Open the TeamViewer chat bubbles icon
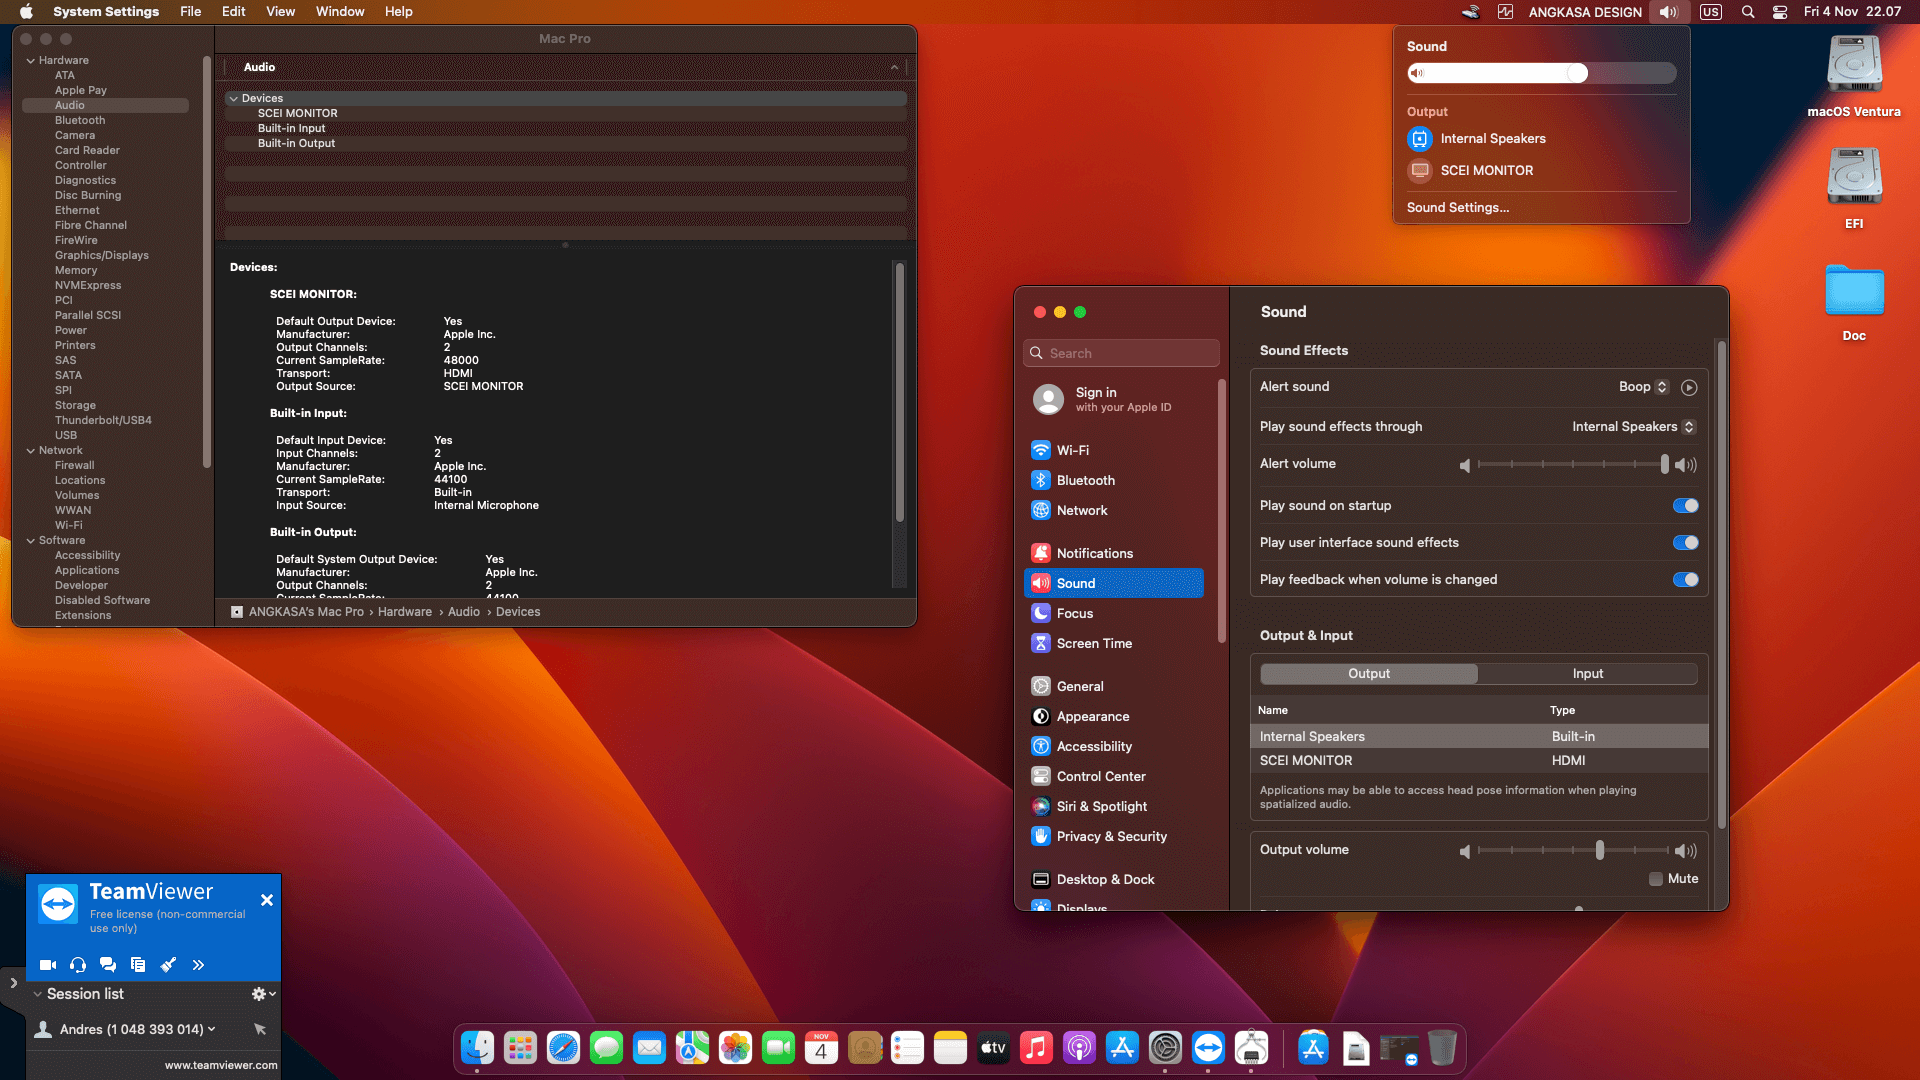Viewport: 1920px width, 1080px height. tap(108, 965)
